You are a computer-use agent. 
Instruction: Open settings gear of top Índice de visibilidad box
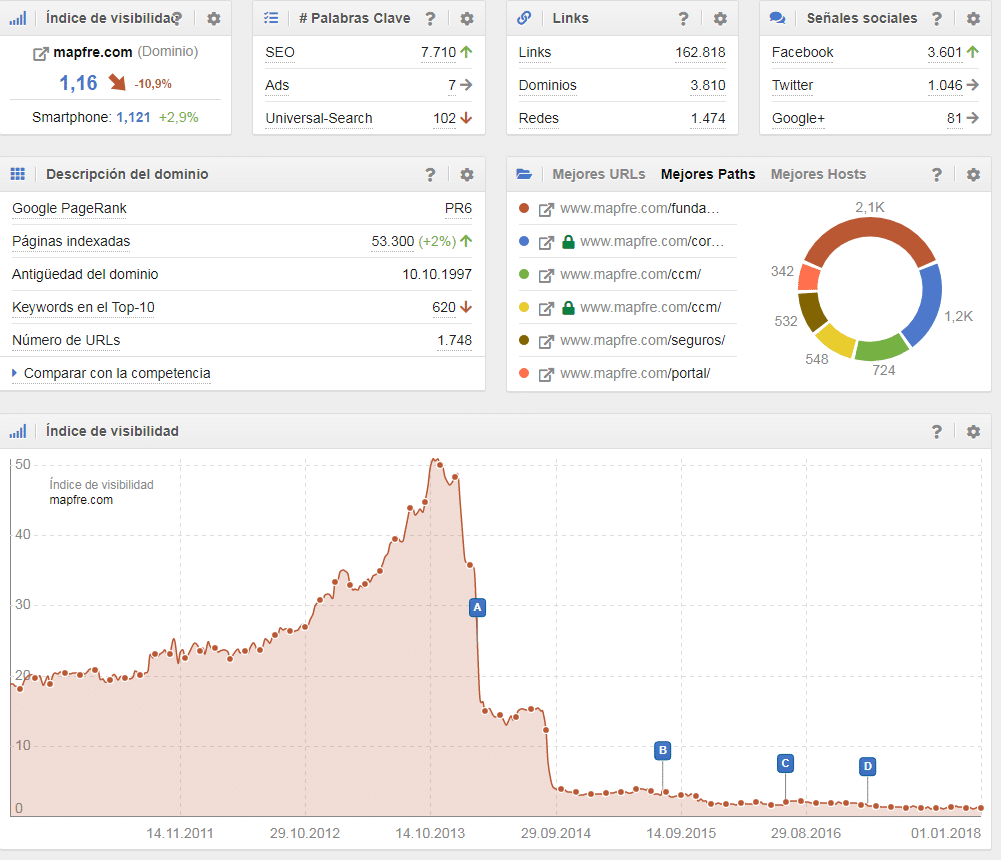(214, 19)
